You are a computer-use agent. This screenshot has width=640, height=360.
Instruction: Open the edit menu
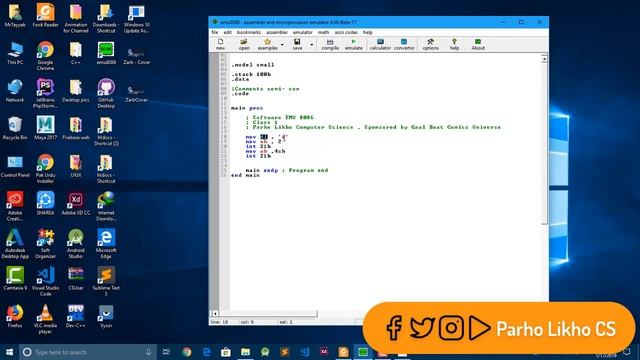click(227, 32)
